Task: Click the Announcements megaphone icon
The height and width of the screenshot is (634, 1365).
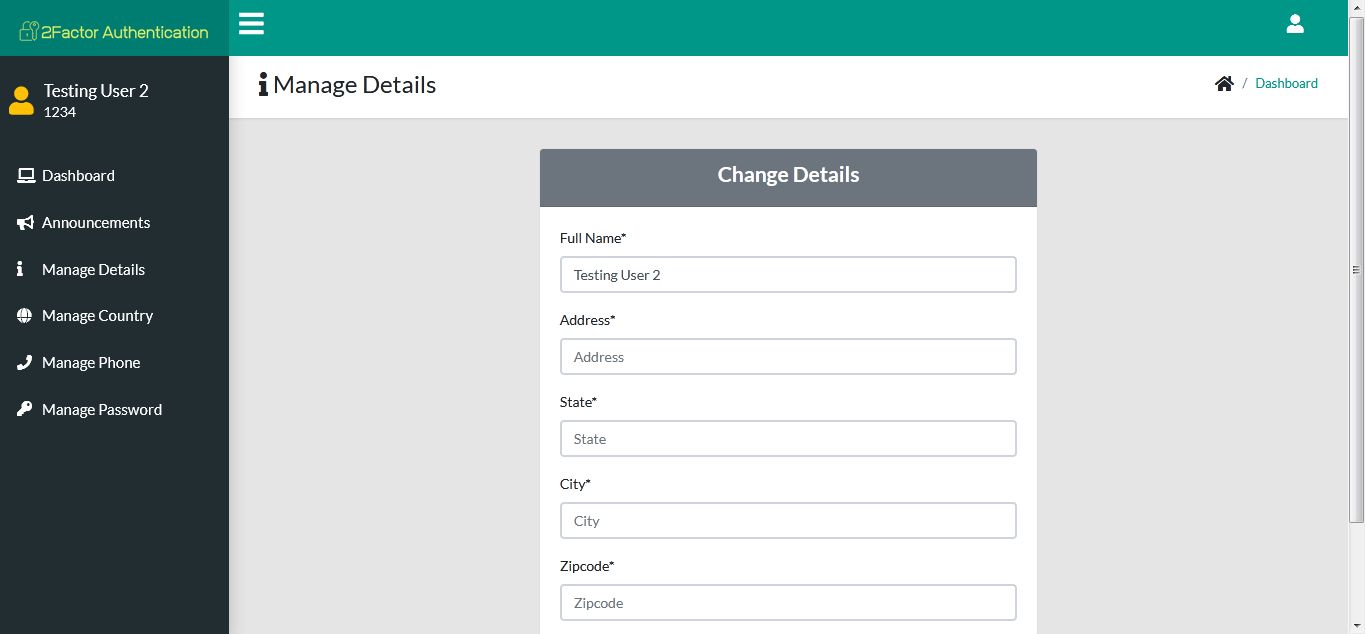Action: click(x=24, y=221)
